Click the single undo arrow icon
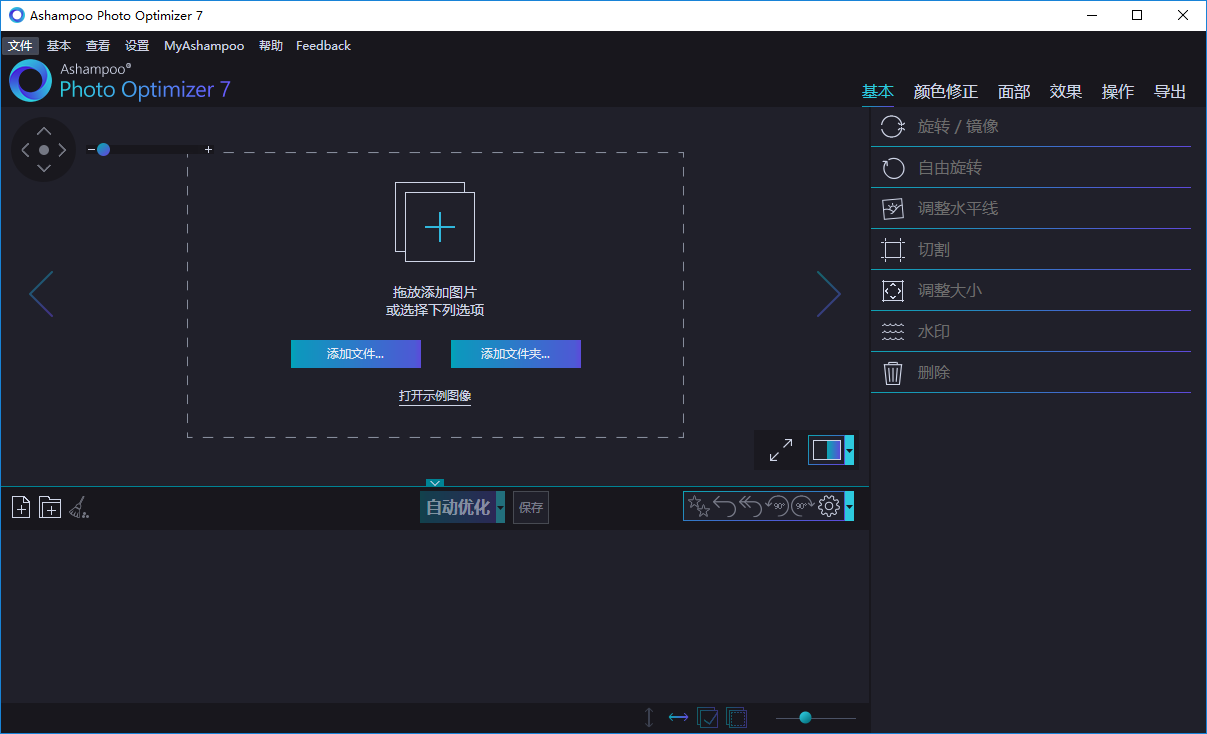1207x734 pixels. pos(725,507)
